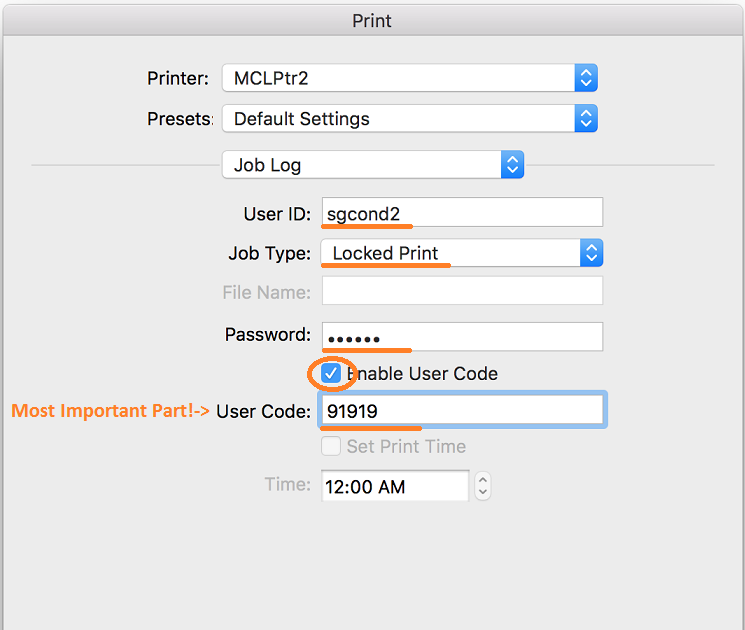The image size is (745, 630).
Task: Open the Presets Default Settings dropdown
Action: [x=409, y=118]
